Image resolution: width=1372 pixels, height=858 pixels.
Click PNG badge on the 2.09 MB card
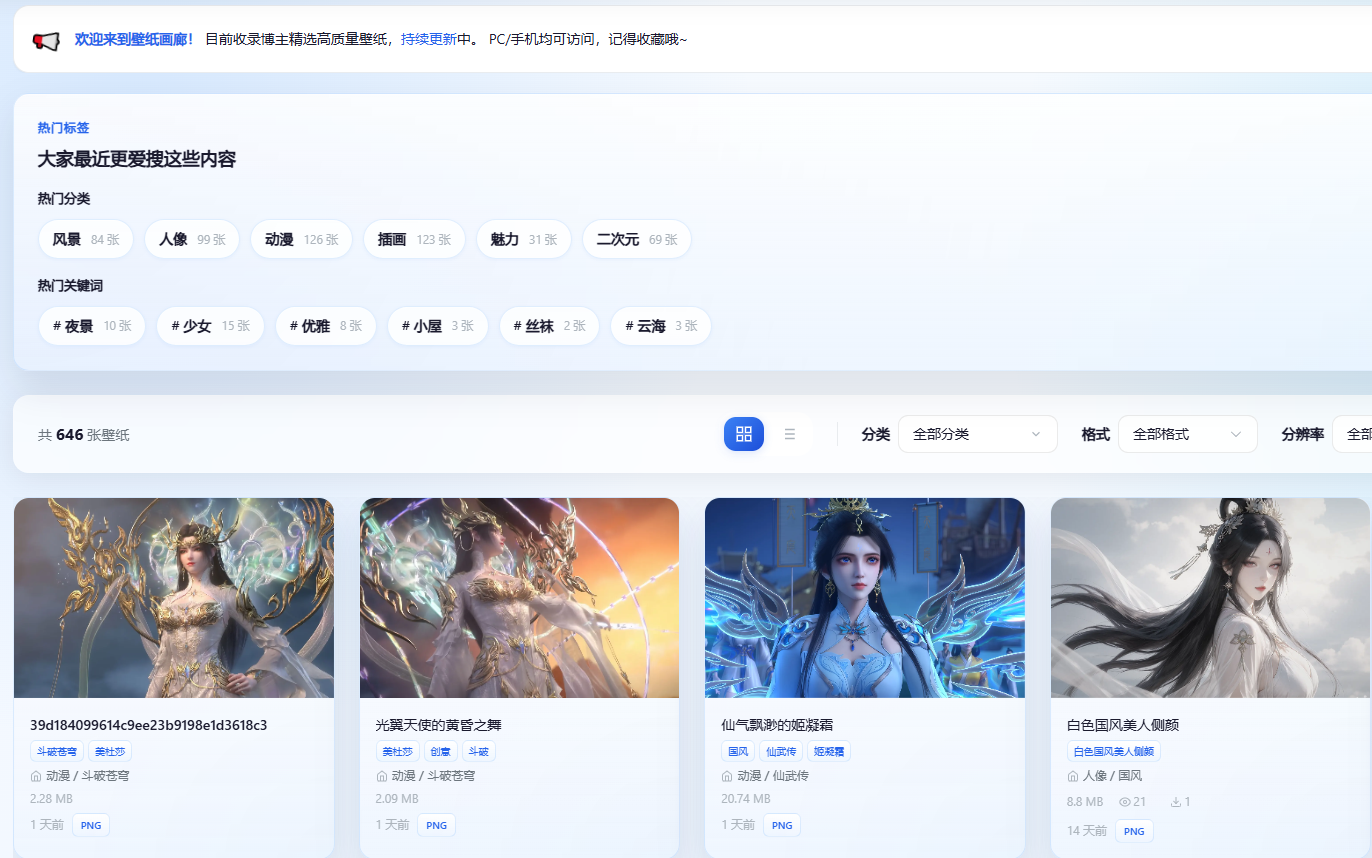click(x=437, y=825)
